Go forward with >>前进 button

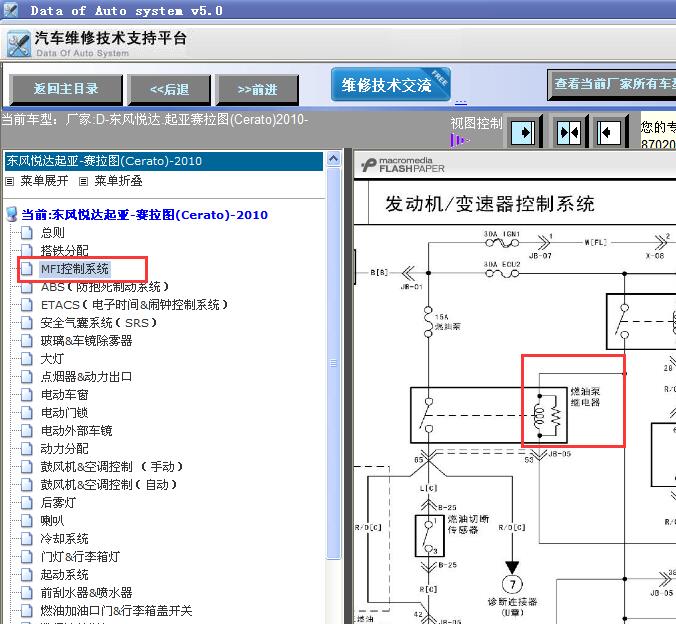(x=257, y=90)
